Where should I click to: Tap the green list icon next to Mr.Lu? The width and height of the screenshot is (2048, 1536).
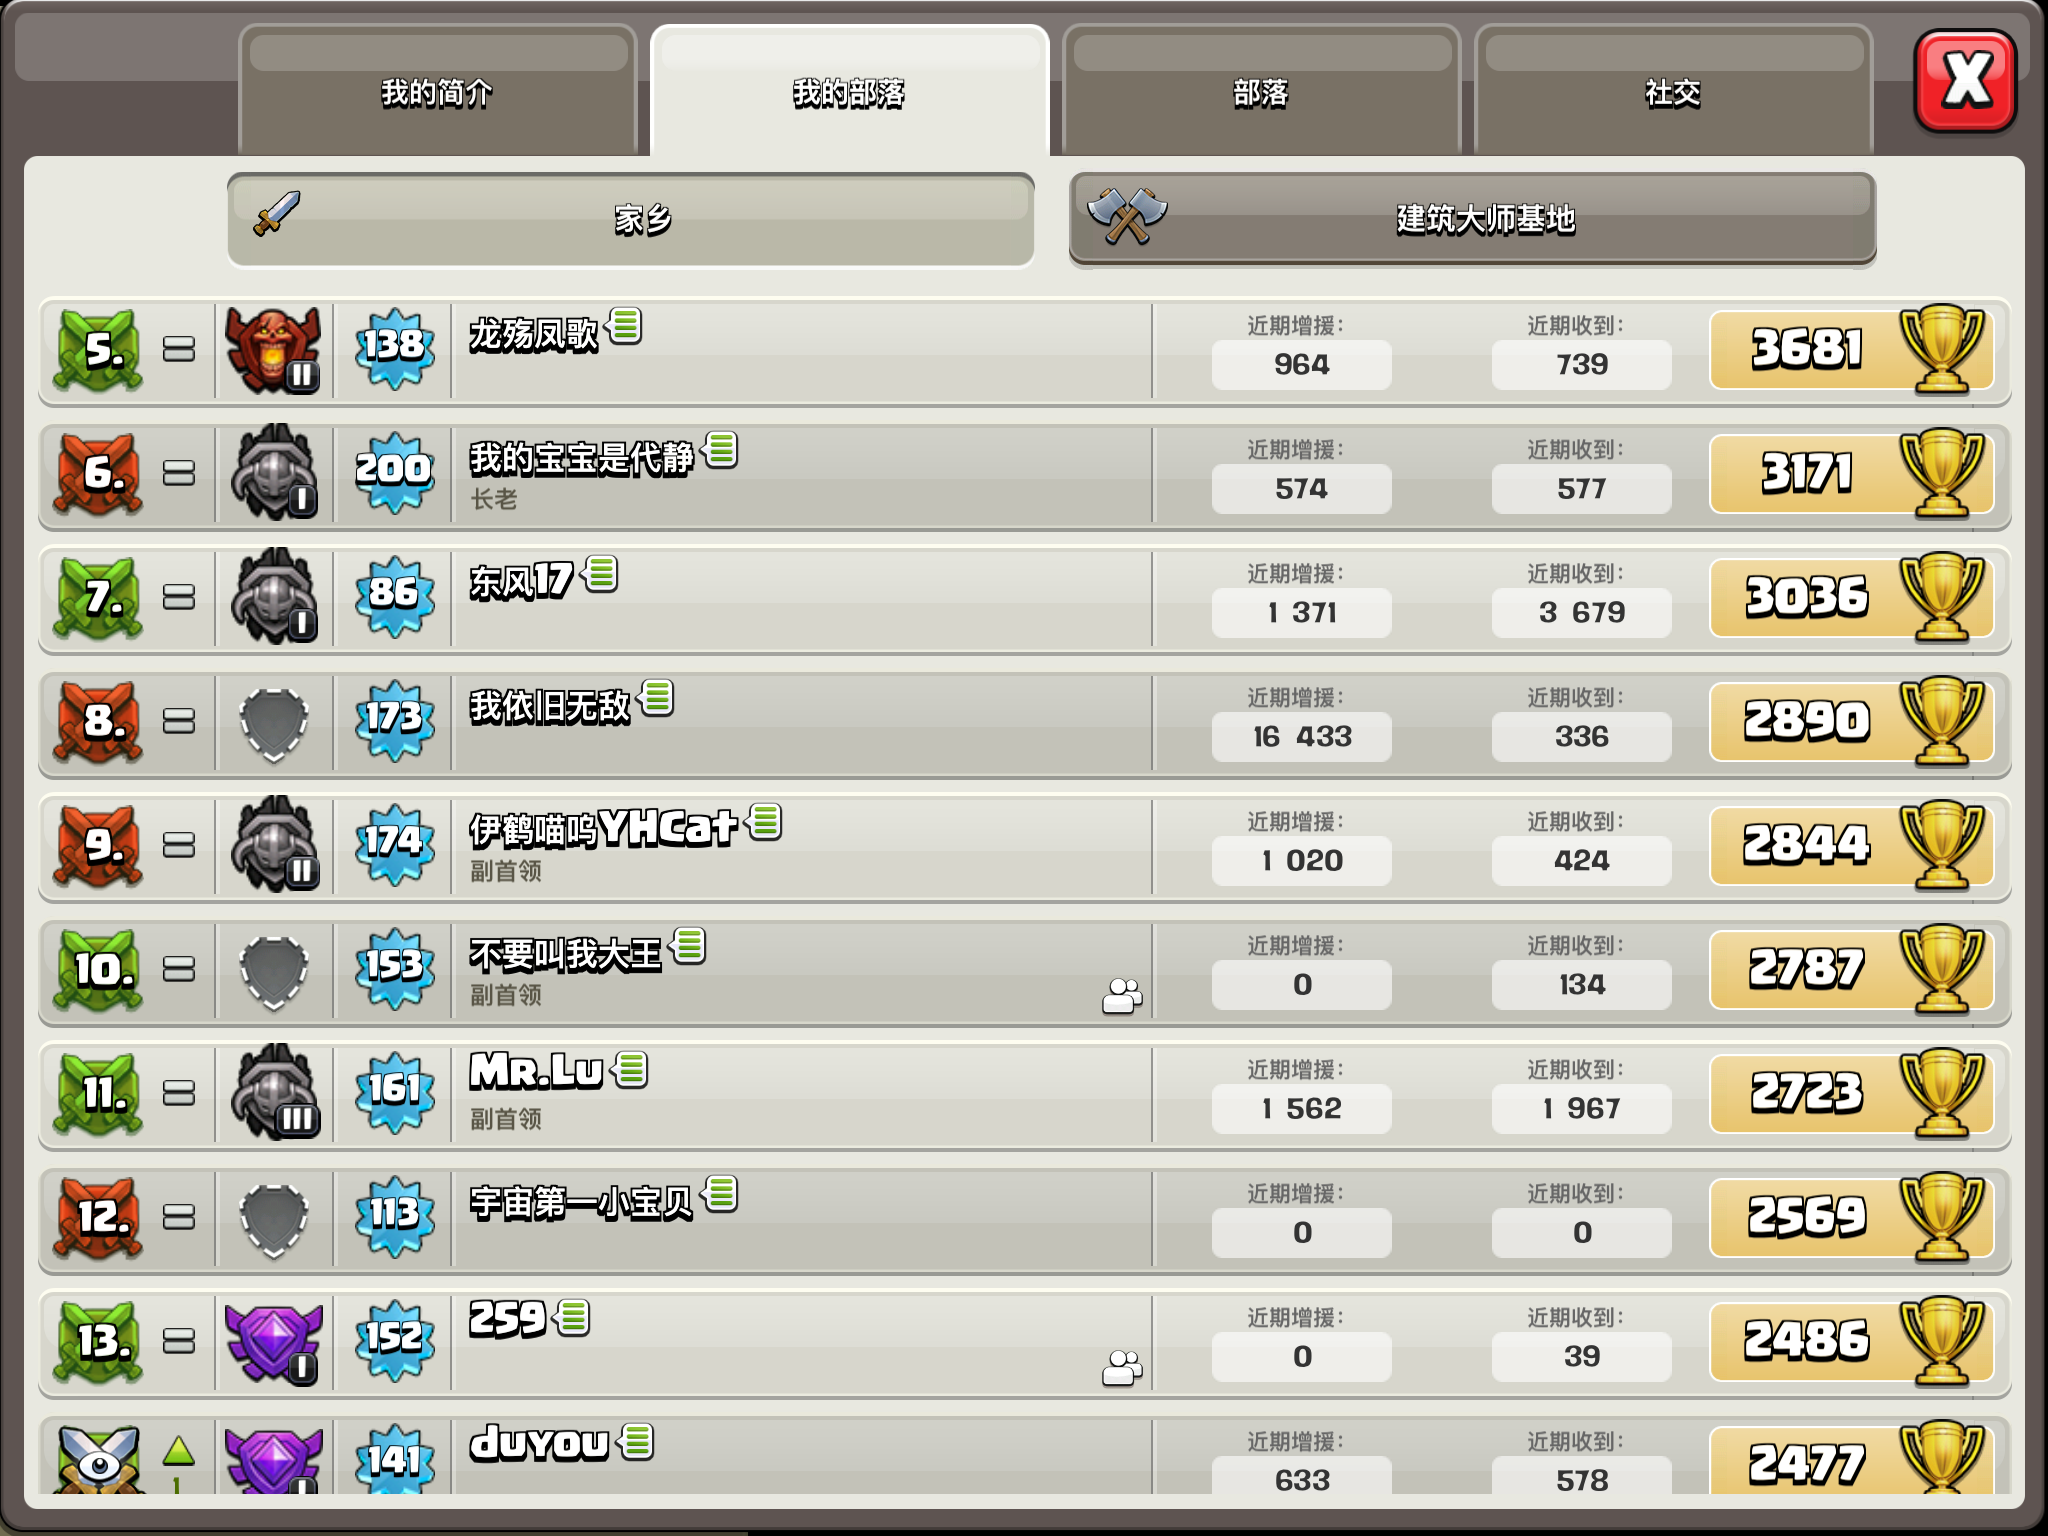point(631,1070)
